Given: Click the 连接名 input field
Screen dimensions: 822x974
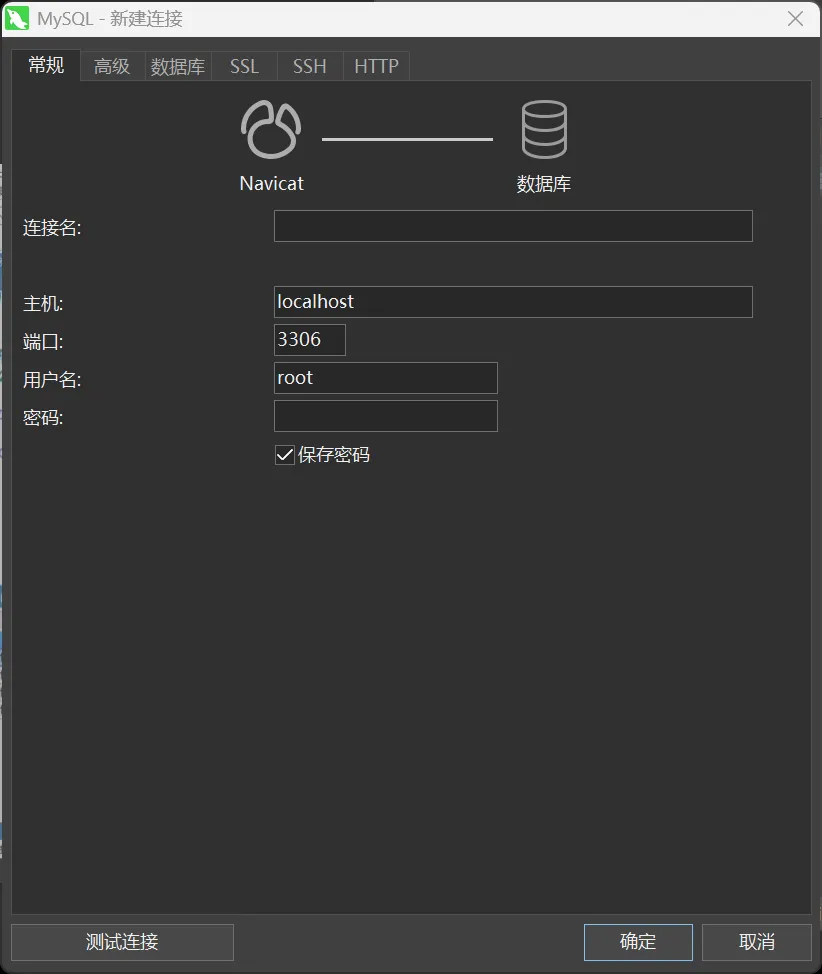Looking at the screenshot, I should coord(513,226).
